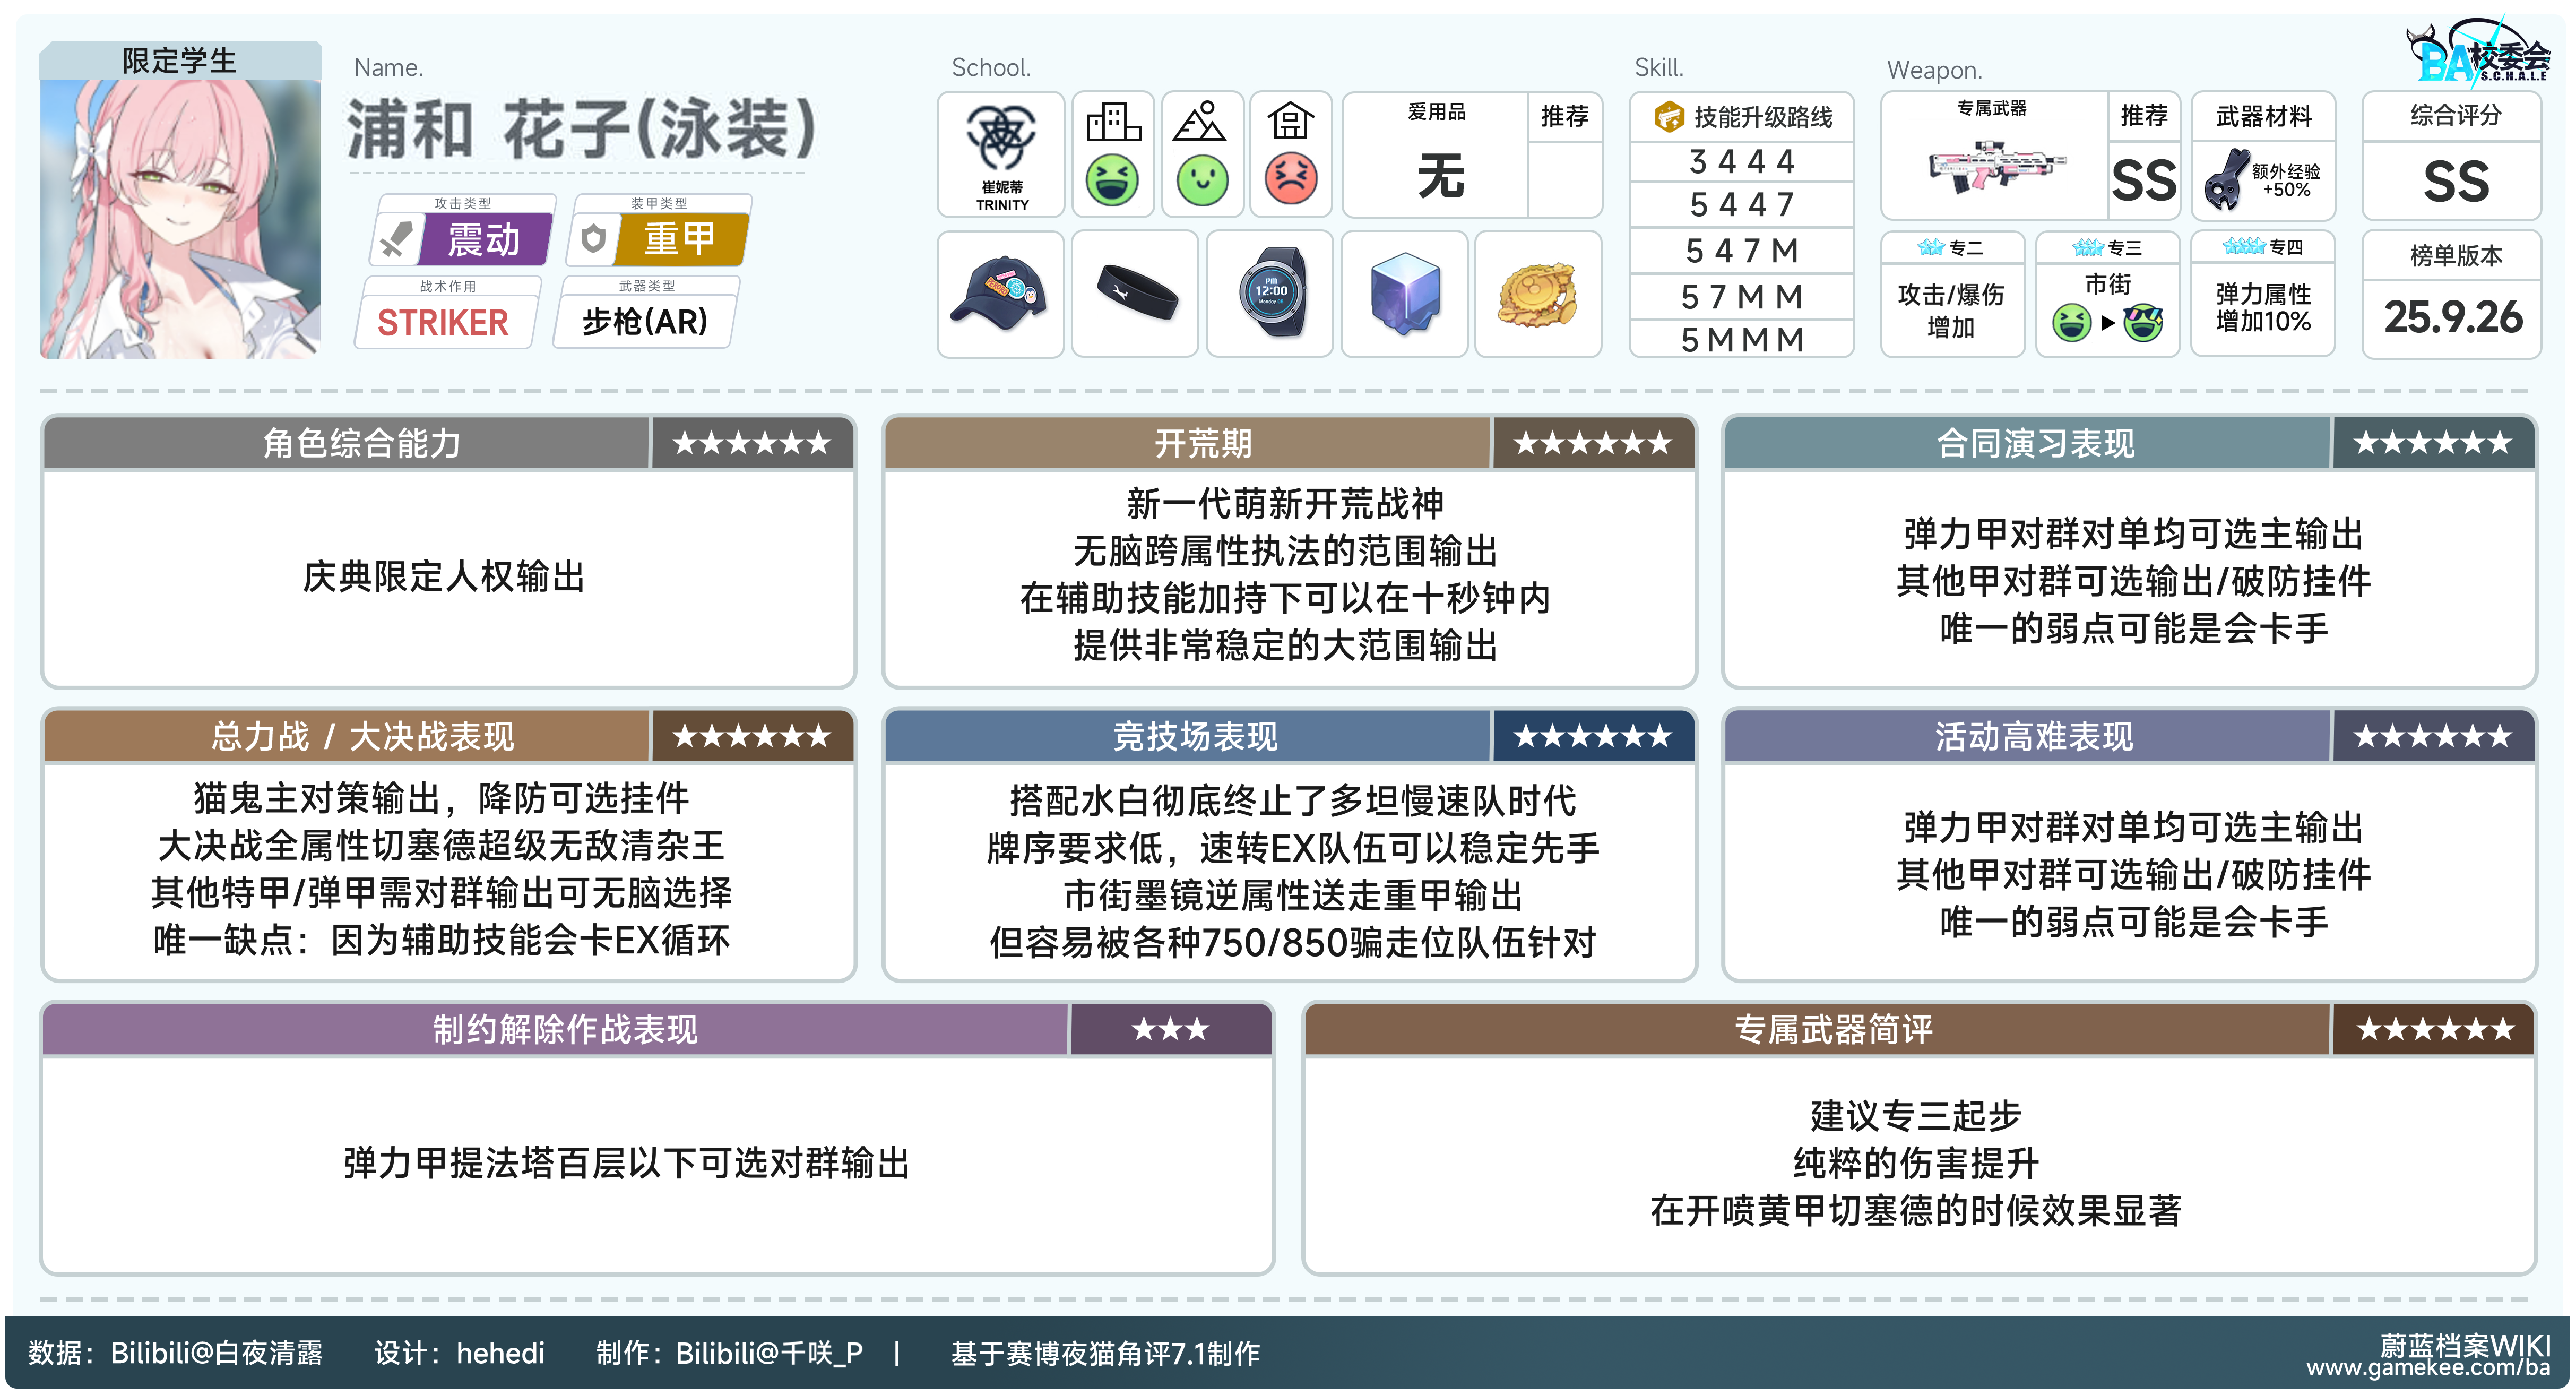Click the 制约解除作战表现 three-star rating
The image size is (2576, 1395).
(1170, 1029)
